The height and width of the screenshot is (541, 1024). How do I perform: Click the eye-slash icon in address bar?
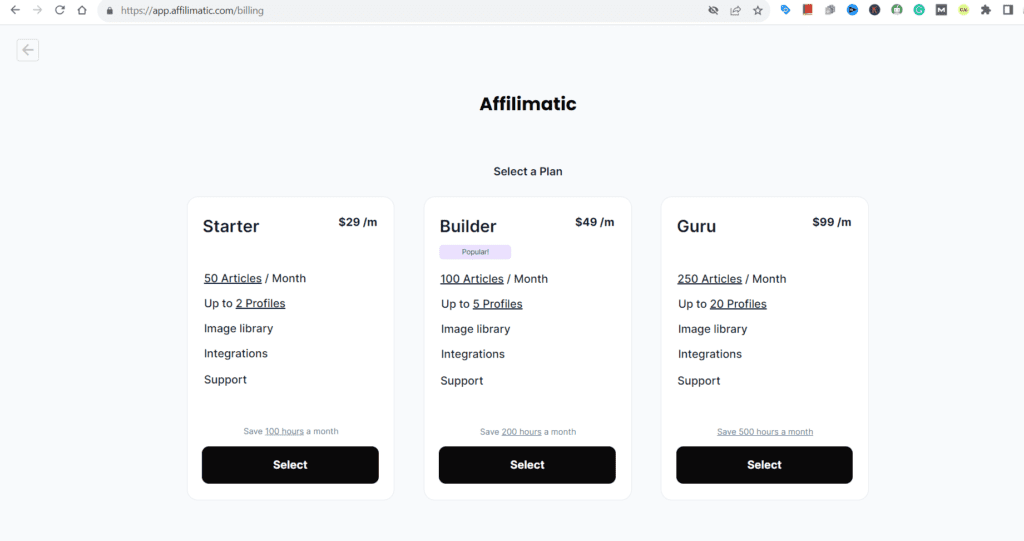pyautogui.click(x=713, y=10)
